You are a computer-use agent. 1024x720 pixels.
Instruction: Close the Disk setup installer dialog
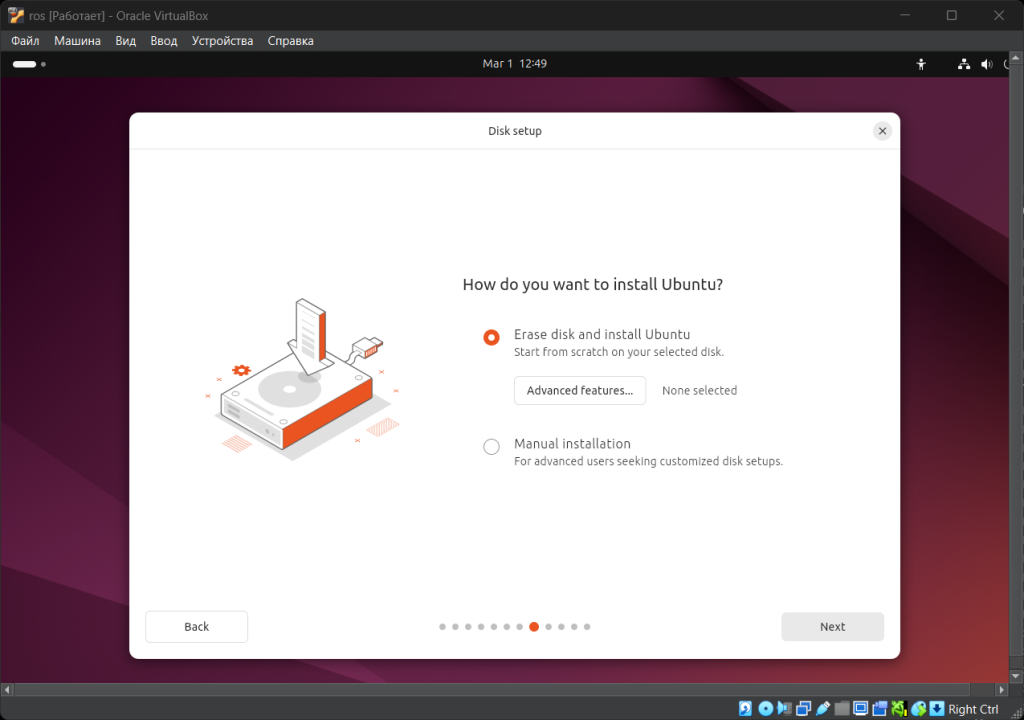882,131
